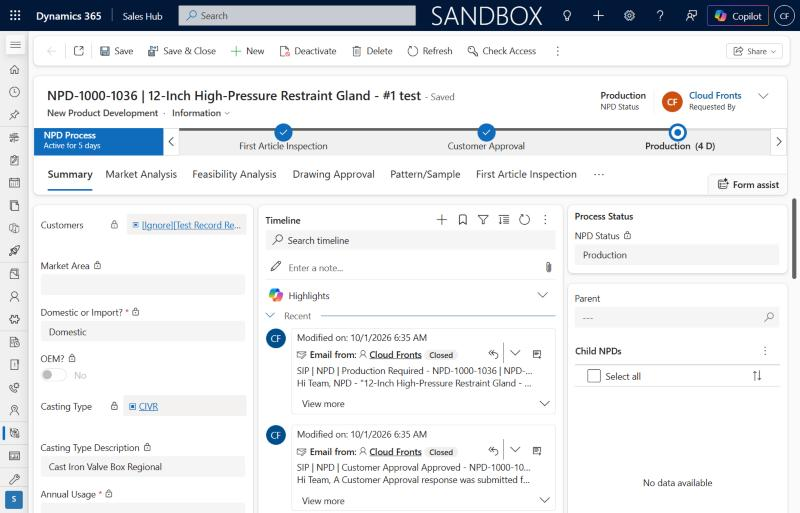Expand the Information form selector
Screen dimensions: 800x513
[201, 113]
